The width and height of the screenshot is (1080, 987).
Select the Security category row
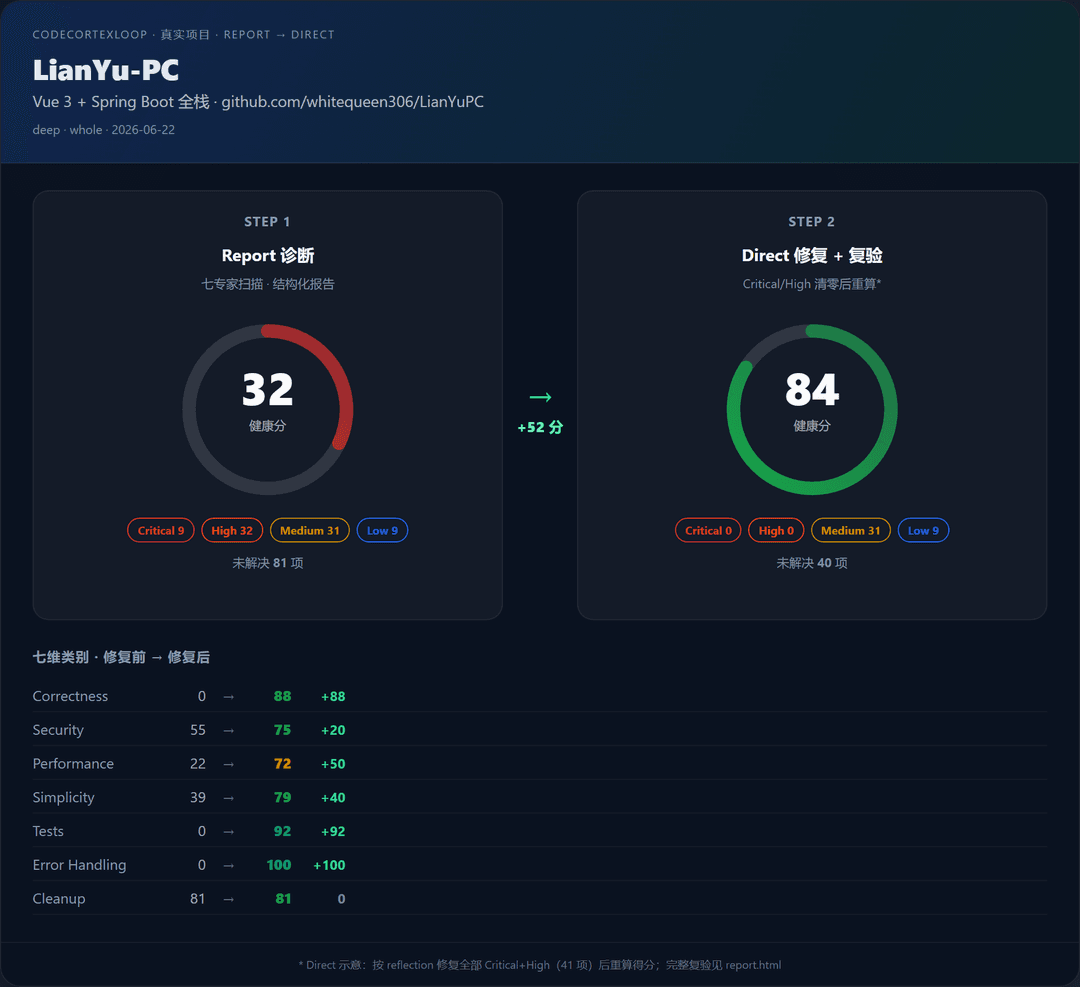click(539, 730)
